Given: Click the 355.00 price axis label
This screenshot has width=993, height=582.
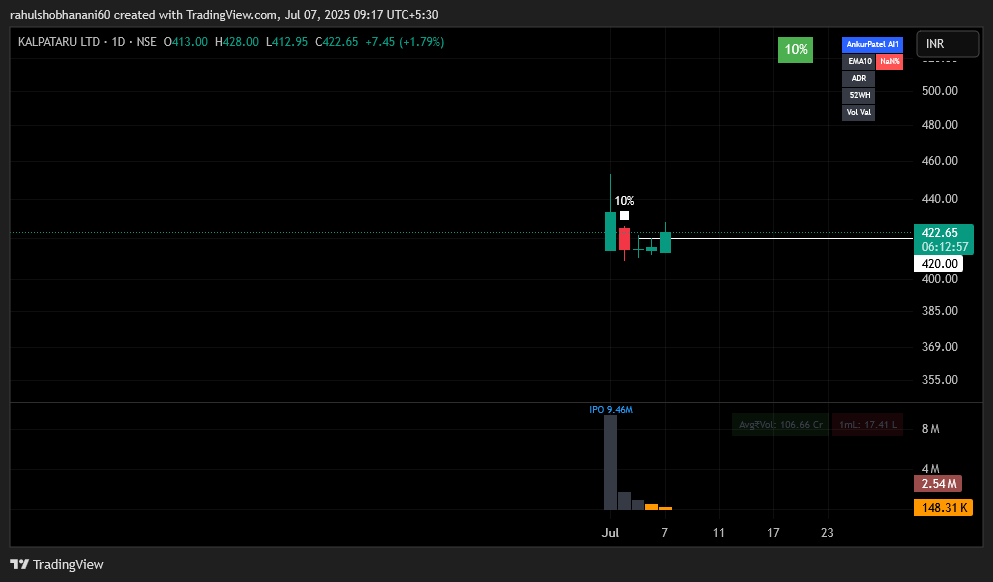Looking at the screenshot, I should click(940, 380).
